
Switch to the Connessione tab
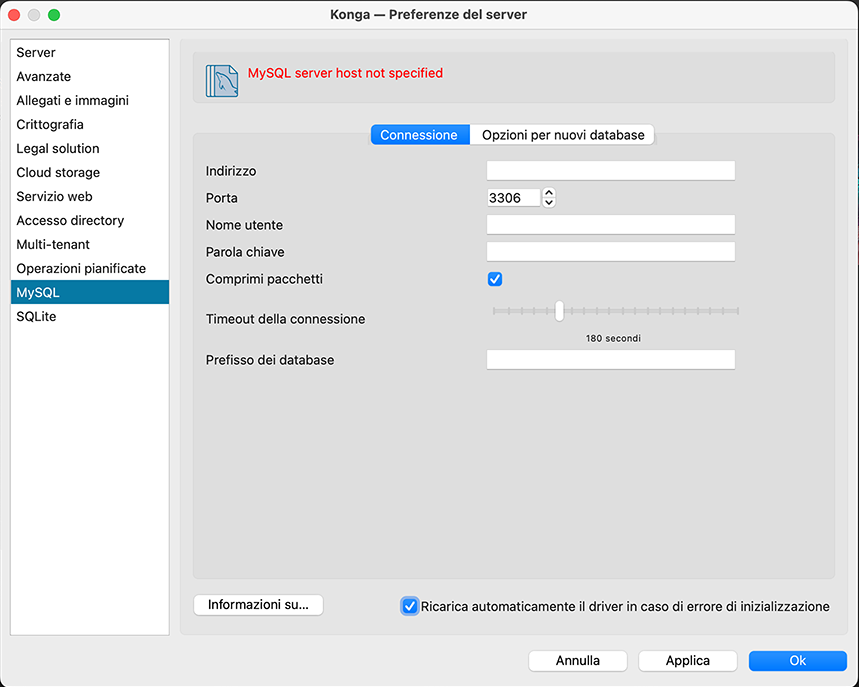click(419, 134)
